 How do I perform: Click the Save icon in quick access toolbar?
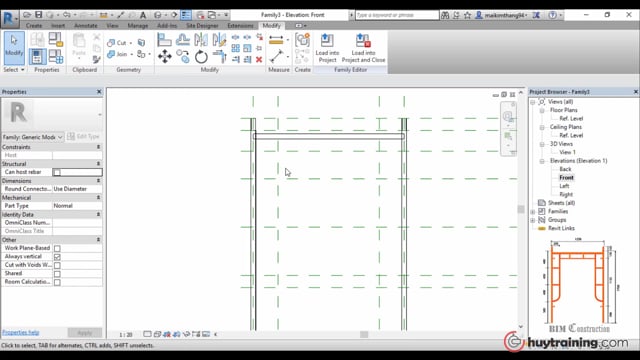[38, 15]
